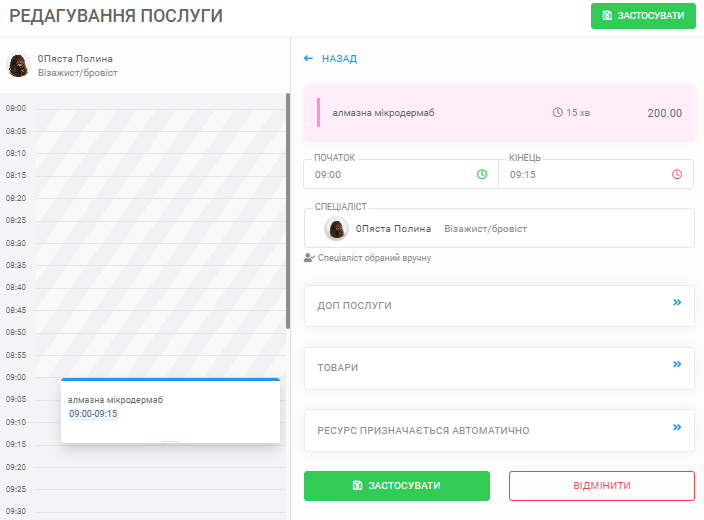Click the 08:00 time slot row
This screenshot has height=520, width=704.
point(161,120)
